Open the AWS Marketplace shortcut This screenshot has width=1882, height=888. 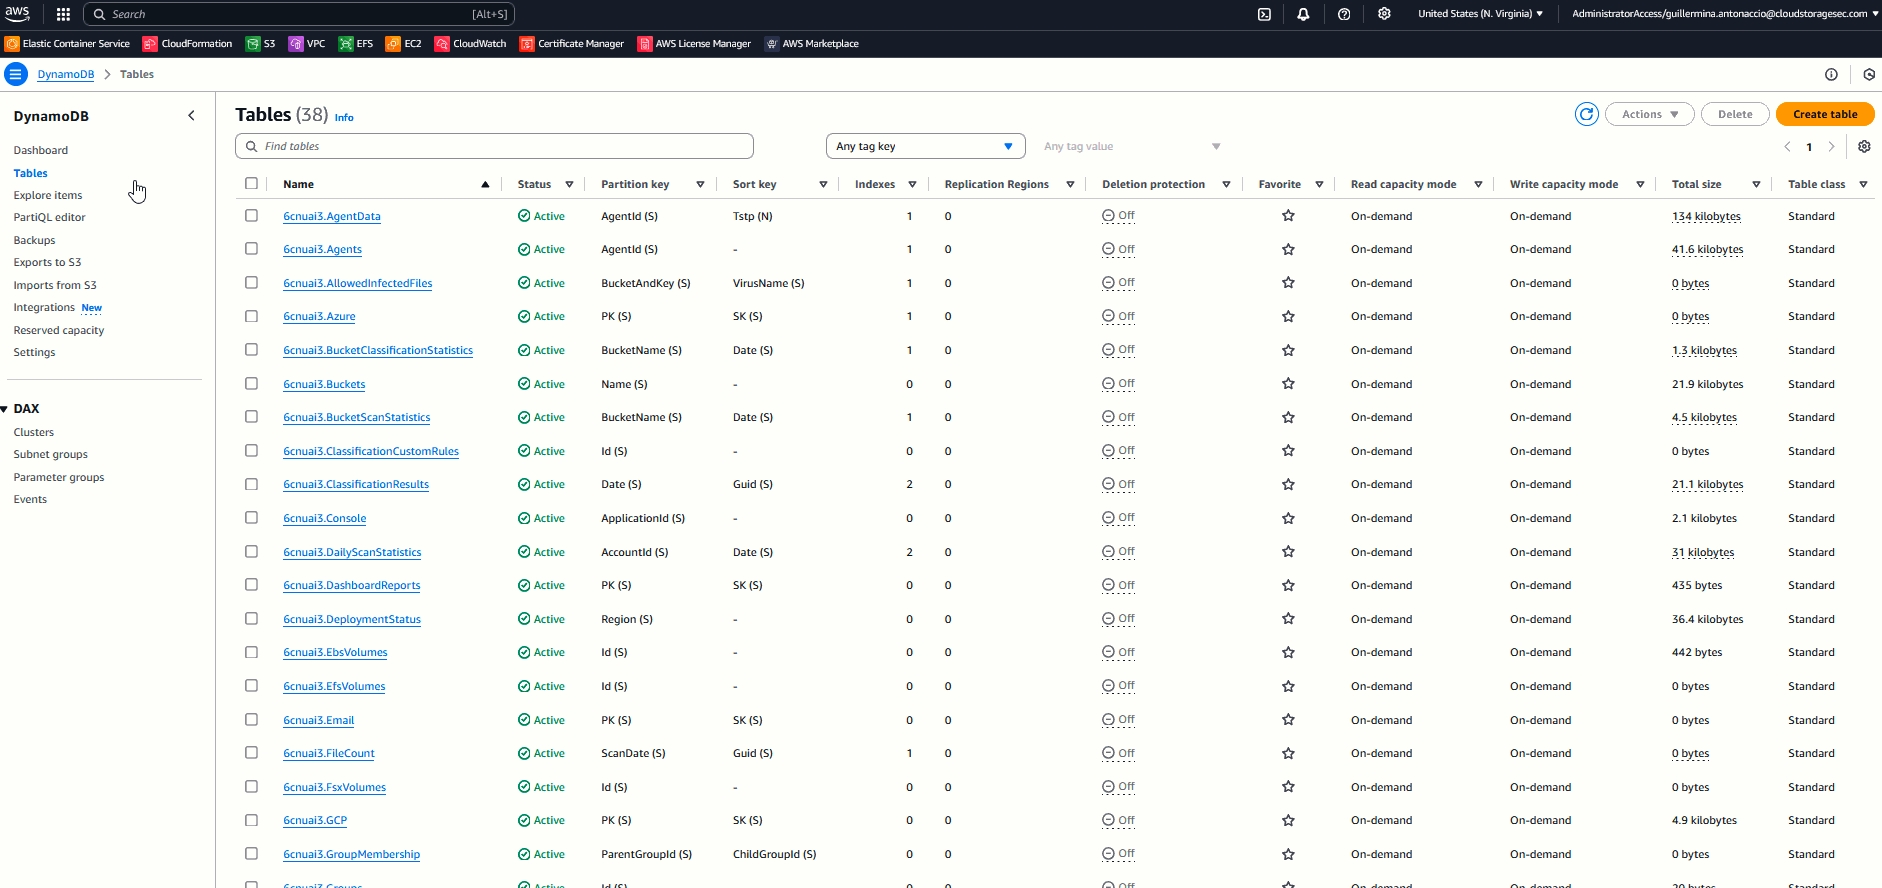(x=812, y=44)
